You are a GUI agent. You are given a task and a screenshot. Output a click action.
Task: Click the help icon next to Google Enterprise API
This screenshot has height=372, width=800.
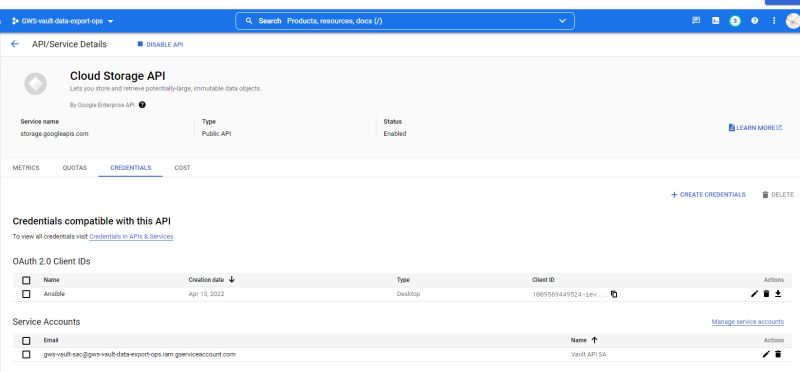[x=142, y=105]
